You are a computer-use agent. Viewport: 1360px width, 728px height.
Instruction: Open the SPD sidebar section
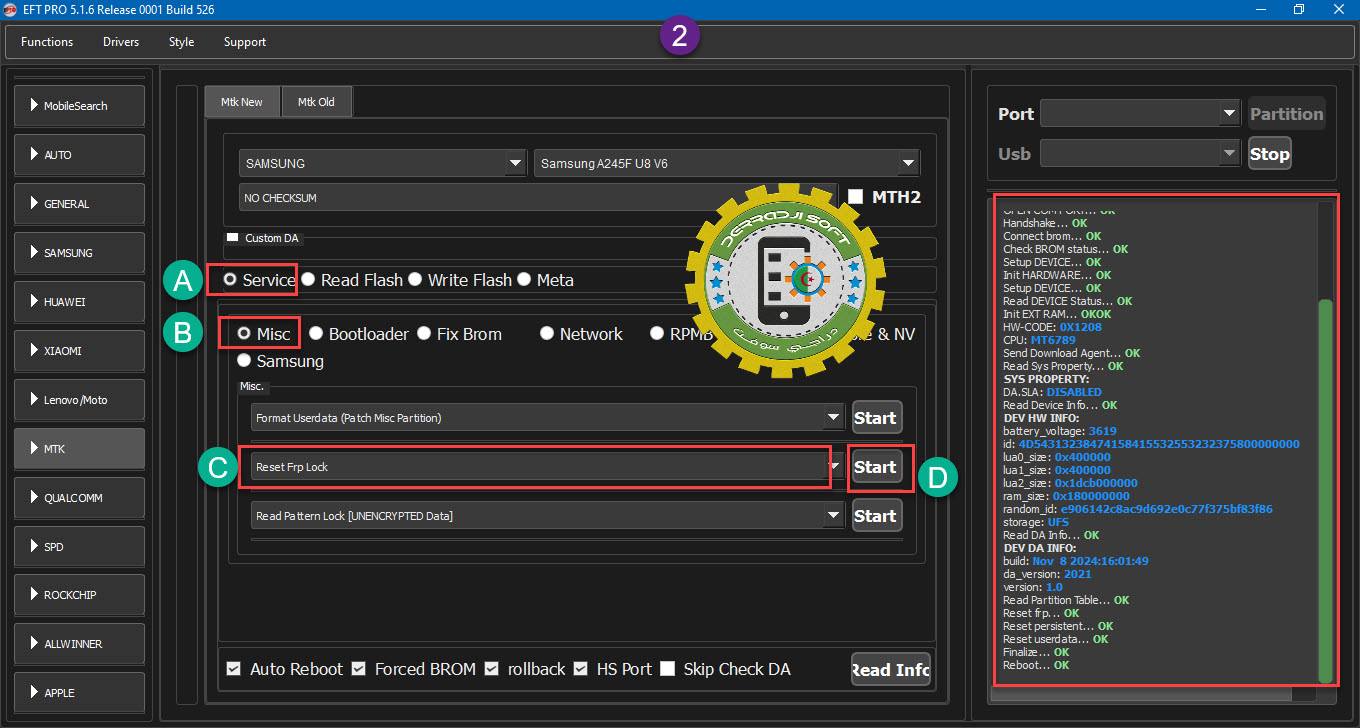point(79,547)
